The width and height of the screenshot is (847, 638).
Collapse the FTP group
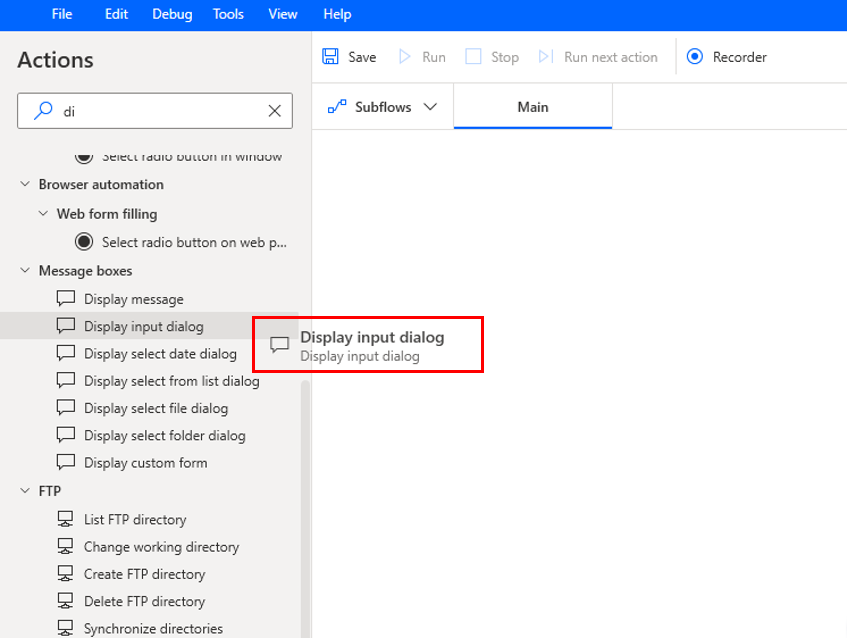coord(25,491)
